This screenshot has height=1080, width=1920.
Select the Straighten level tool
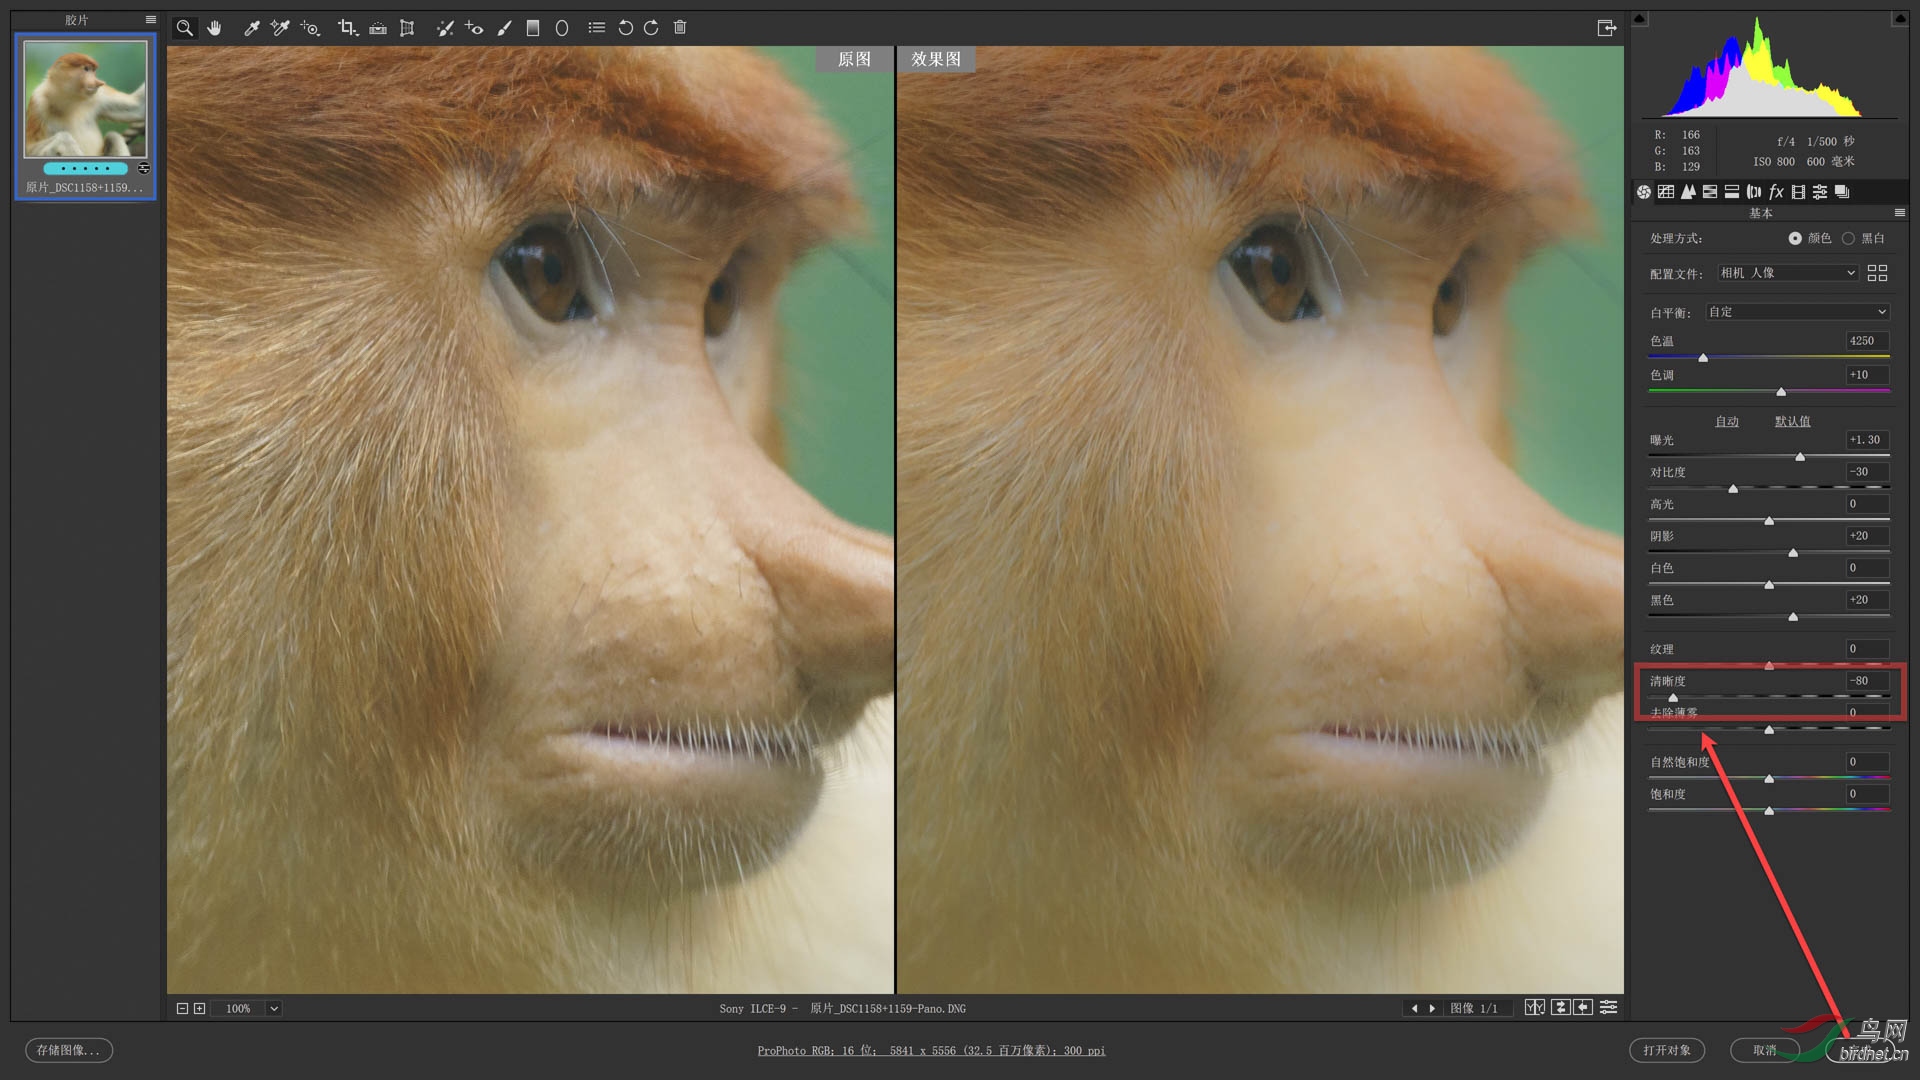(x=378, y=28)
